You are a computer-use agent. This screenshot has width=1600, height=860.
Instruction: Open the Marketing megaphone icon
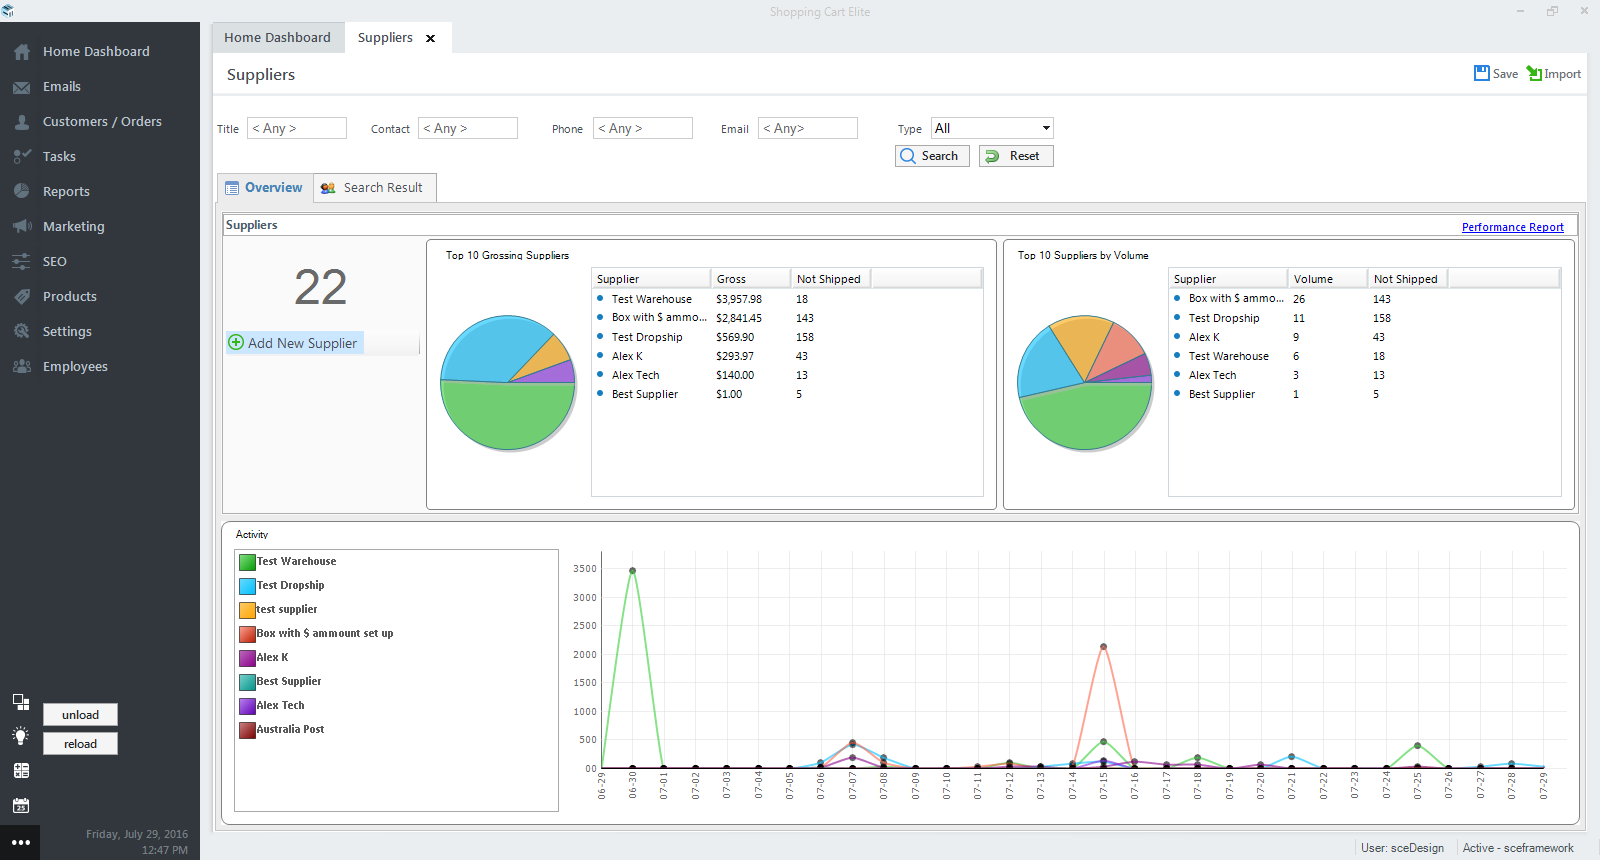21,227
